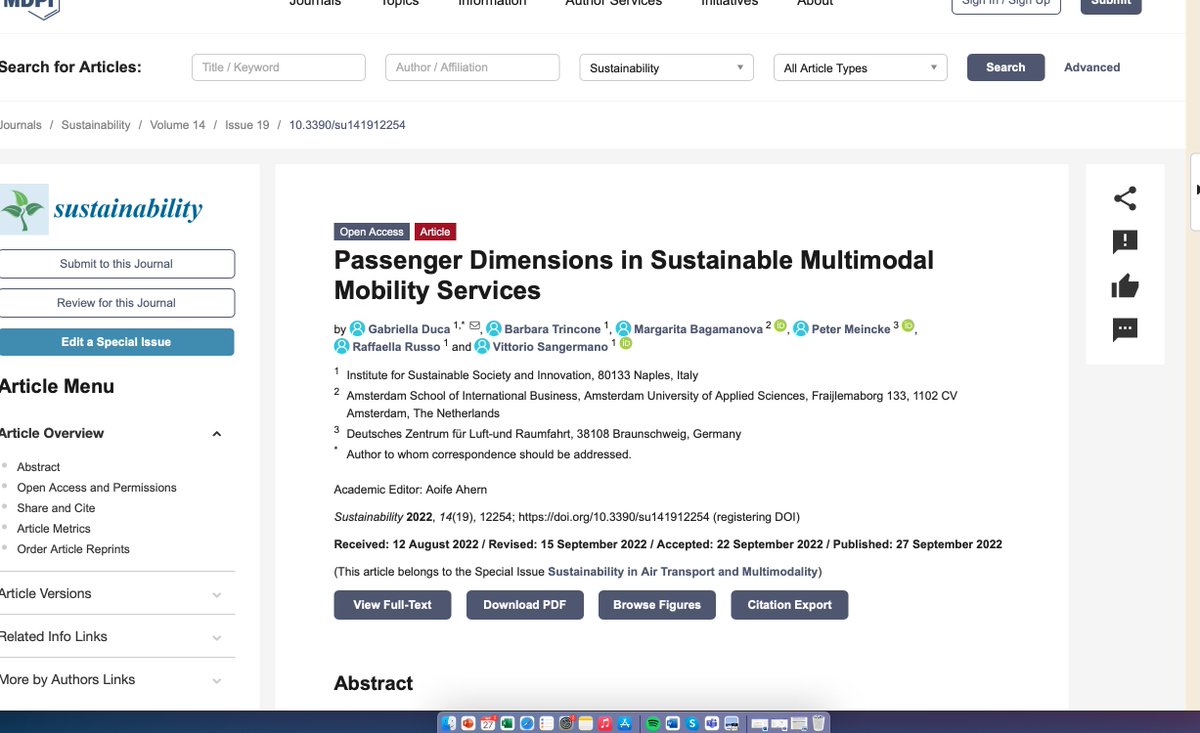This screenshot has height=733, width=1200.
Task: Click Submit to this Journal button
Action: tap(116, 264)
